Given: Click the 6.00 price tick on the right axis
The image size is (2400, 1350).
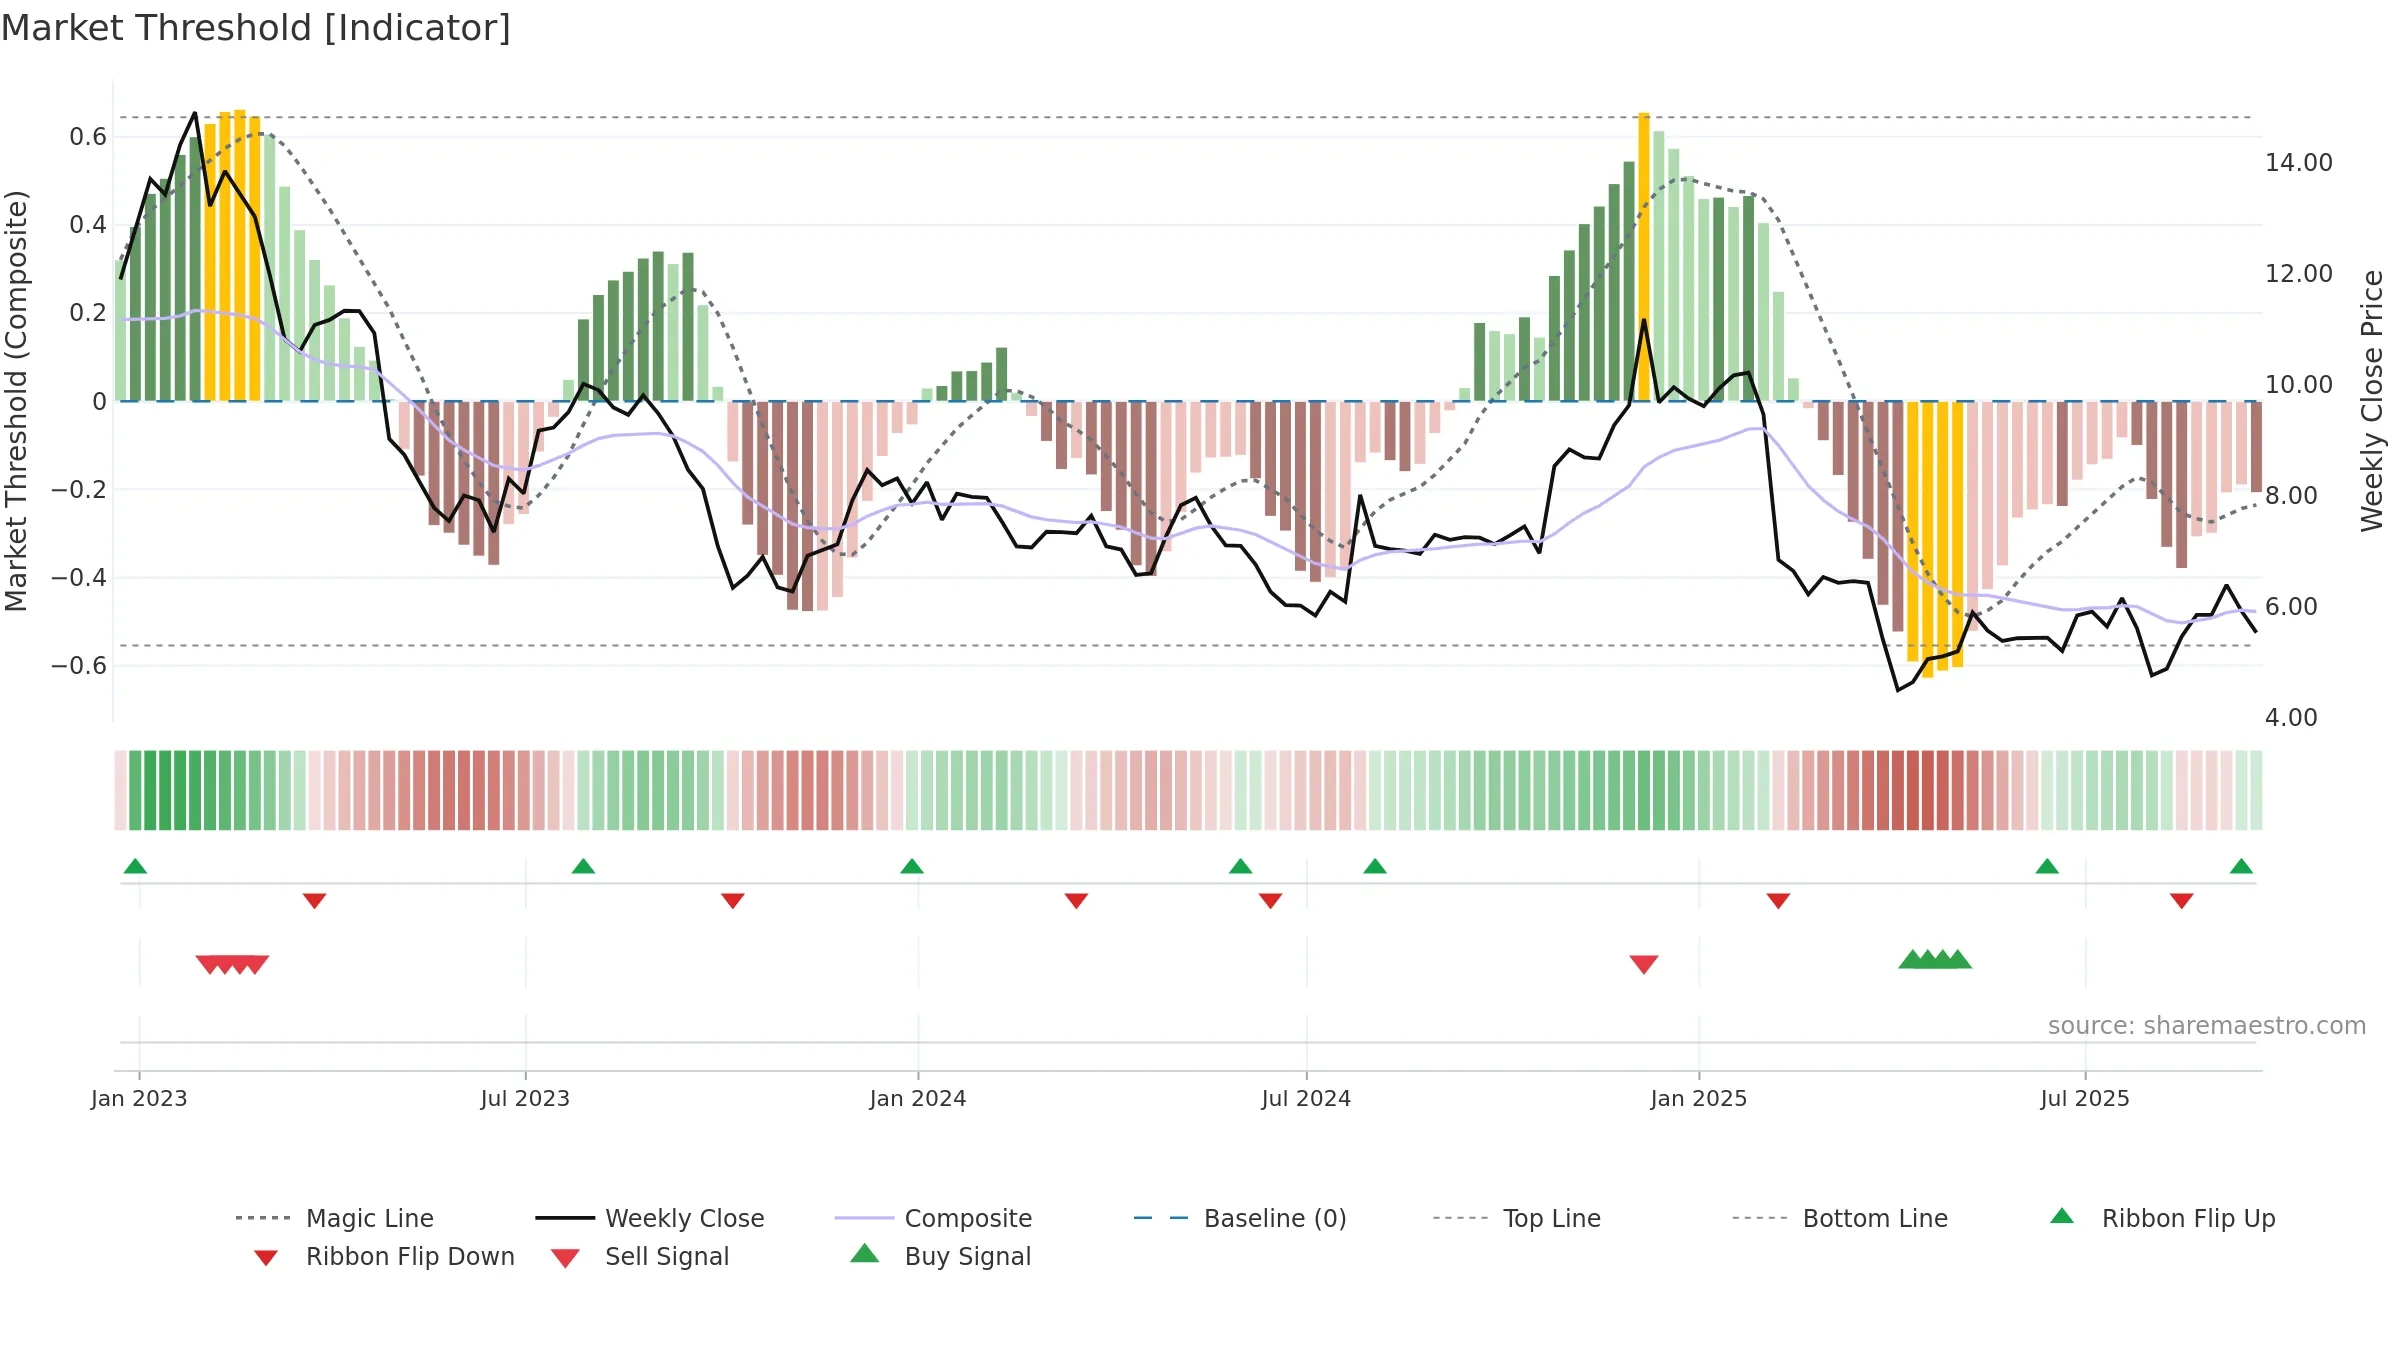Looking at the screenshot, I should [x=2291, y=607].
